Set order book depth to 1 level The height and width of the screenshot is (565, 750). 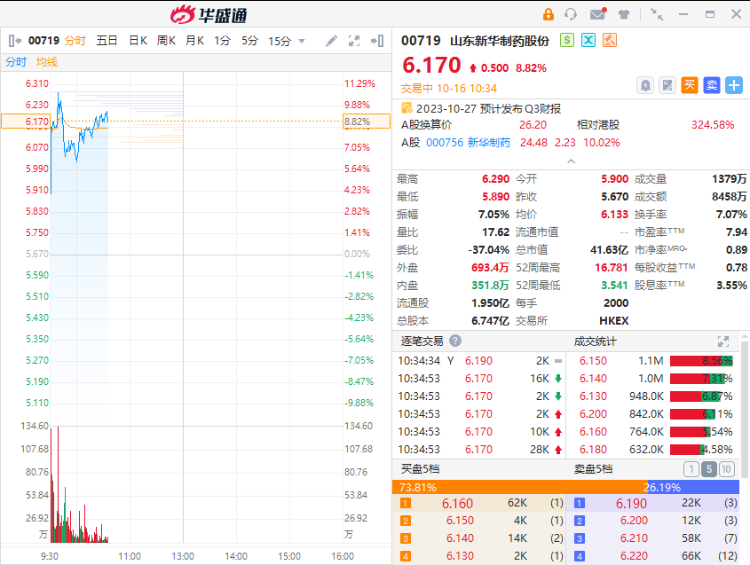click(691, 469)
